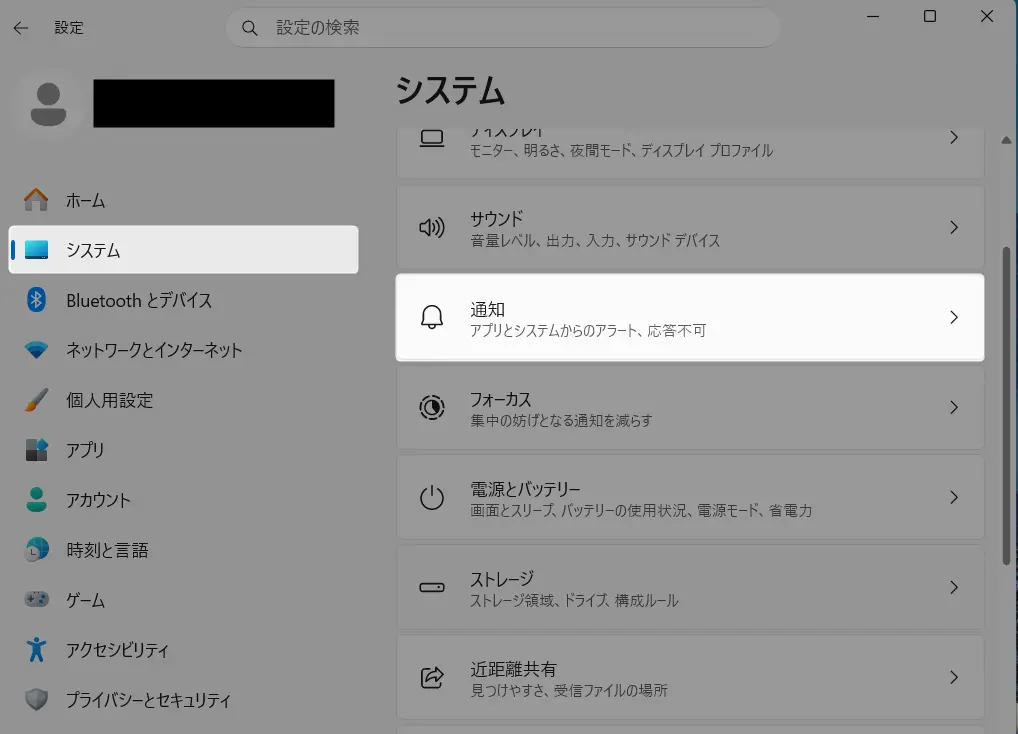Screen dimensions: 1018x734
Task: Click モニター、明るさ、夜間モード description
Action: (x=621, y=151)
